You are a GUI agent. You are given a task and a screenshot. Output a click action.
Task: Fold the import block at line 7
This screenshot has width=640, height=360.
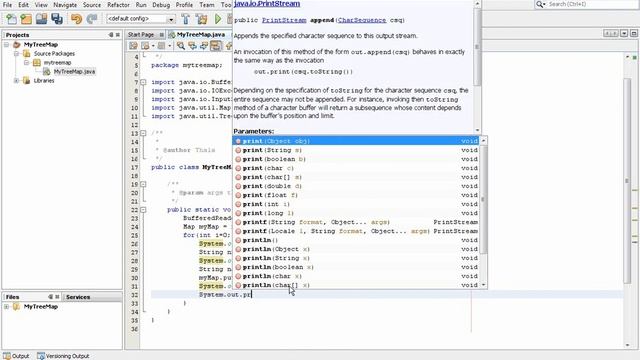click(x=143, y=82)
